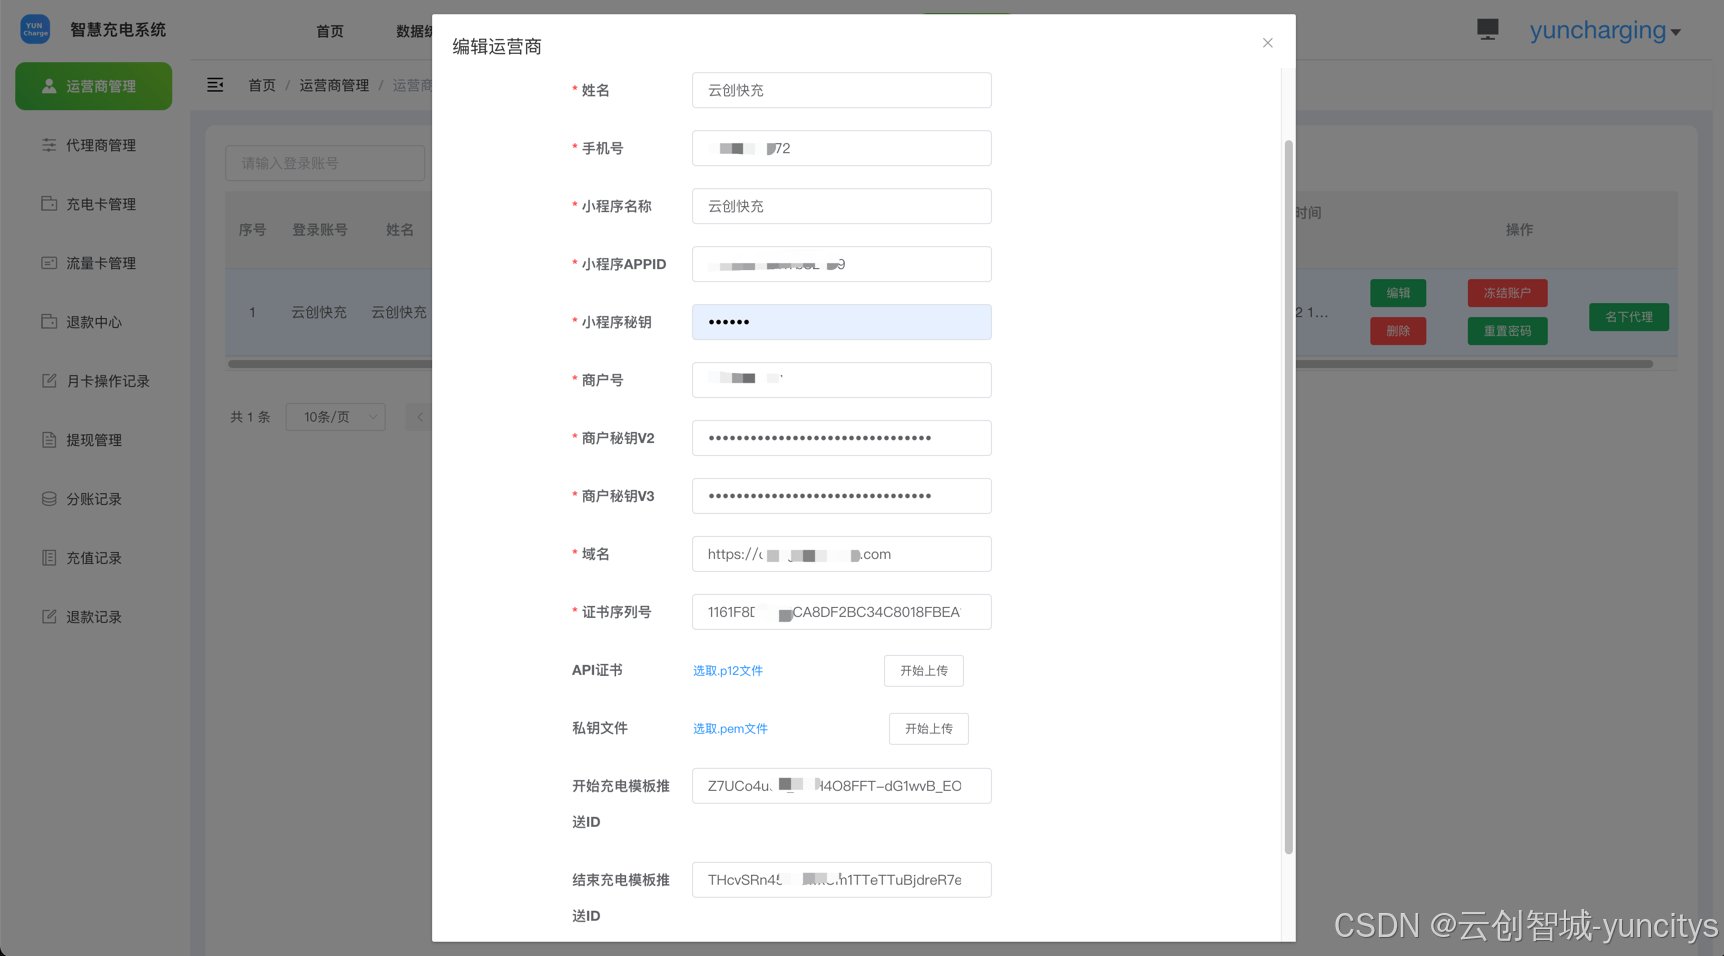Image resolution: width=1724 pixels, height=956 pixels.
Task: Focus the 请输入登录账号 search field
Action: point(325,163)
